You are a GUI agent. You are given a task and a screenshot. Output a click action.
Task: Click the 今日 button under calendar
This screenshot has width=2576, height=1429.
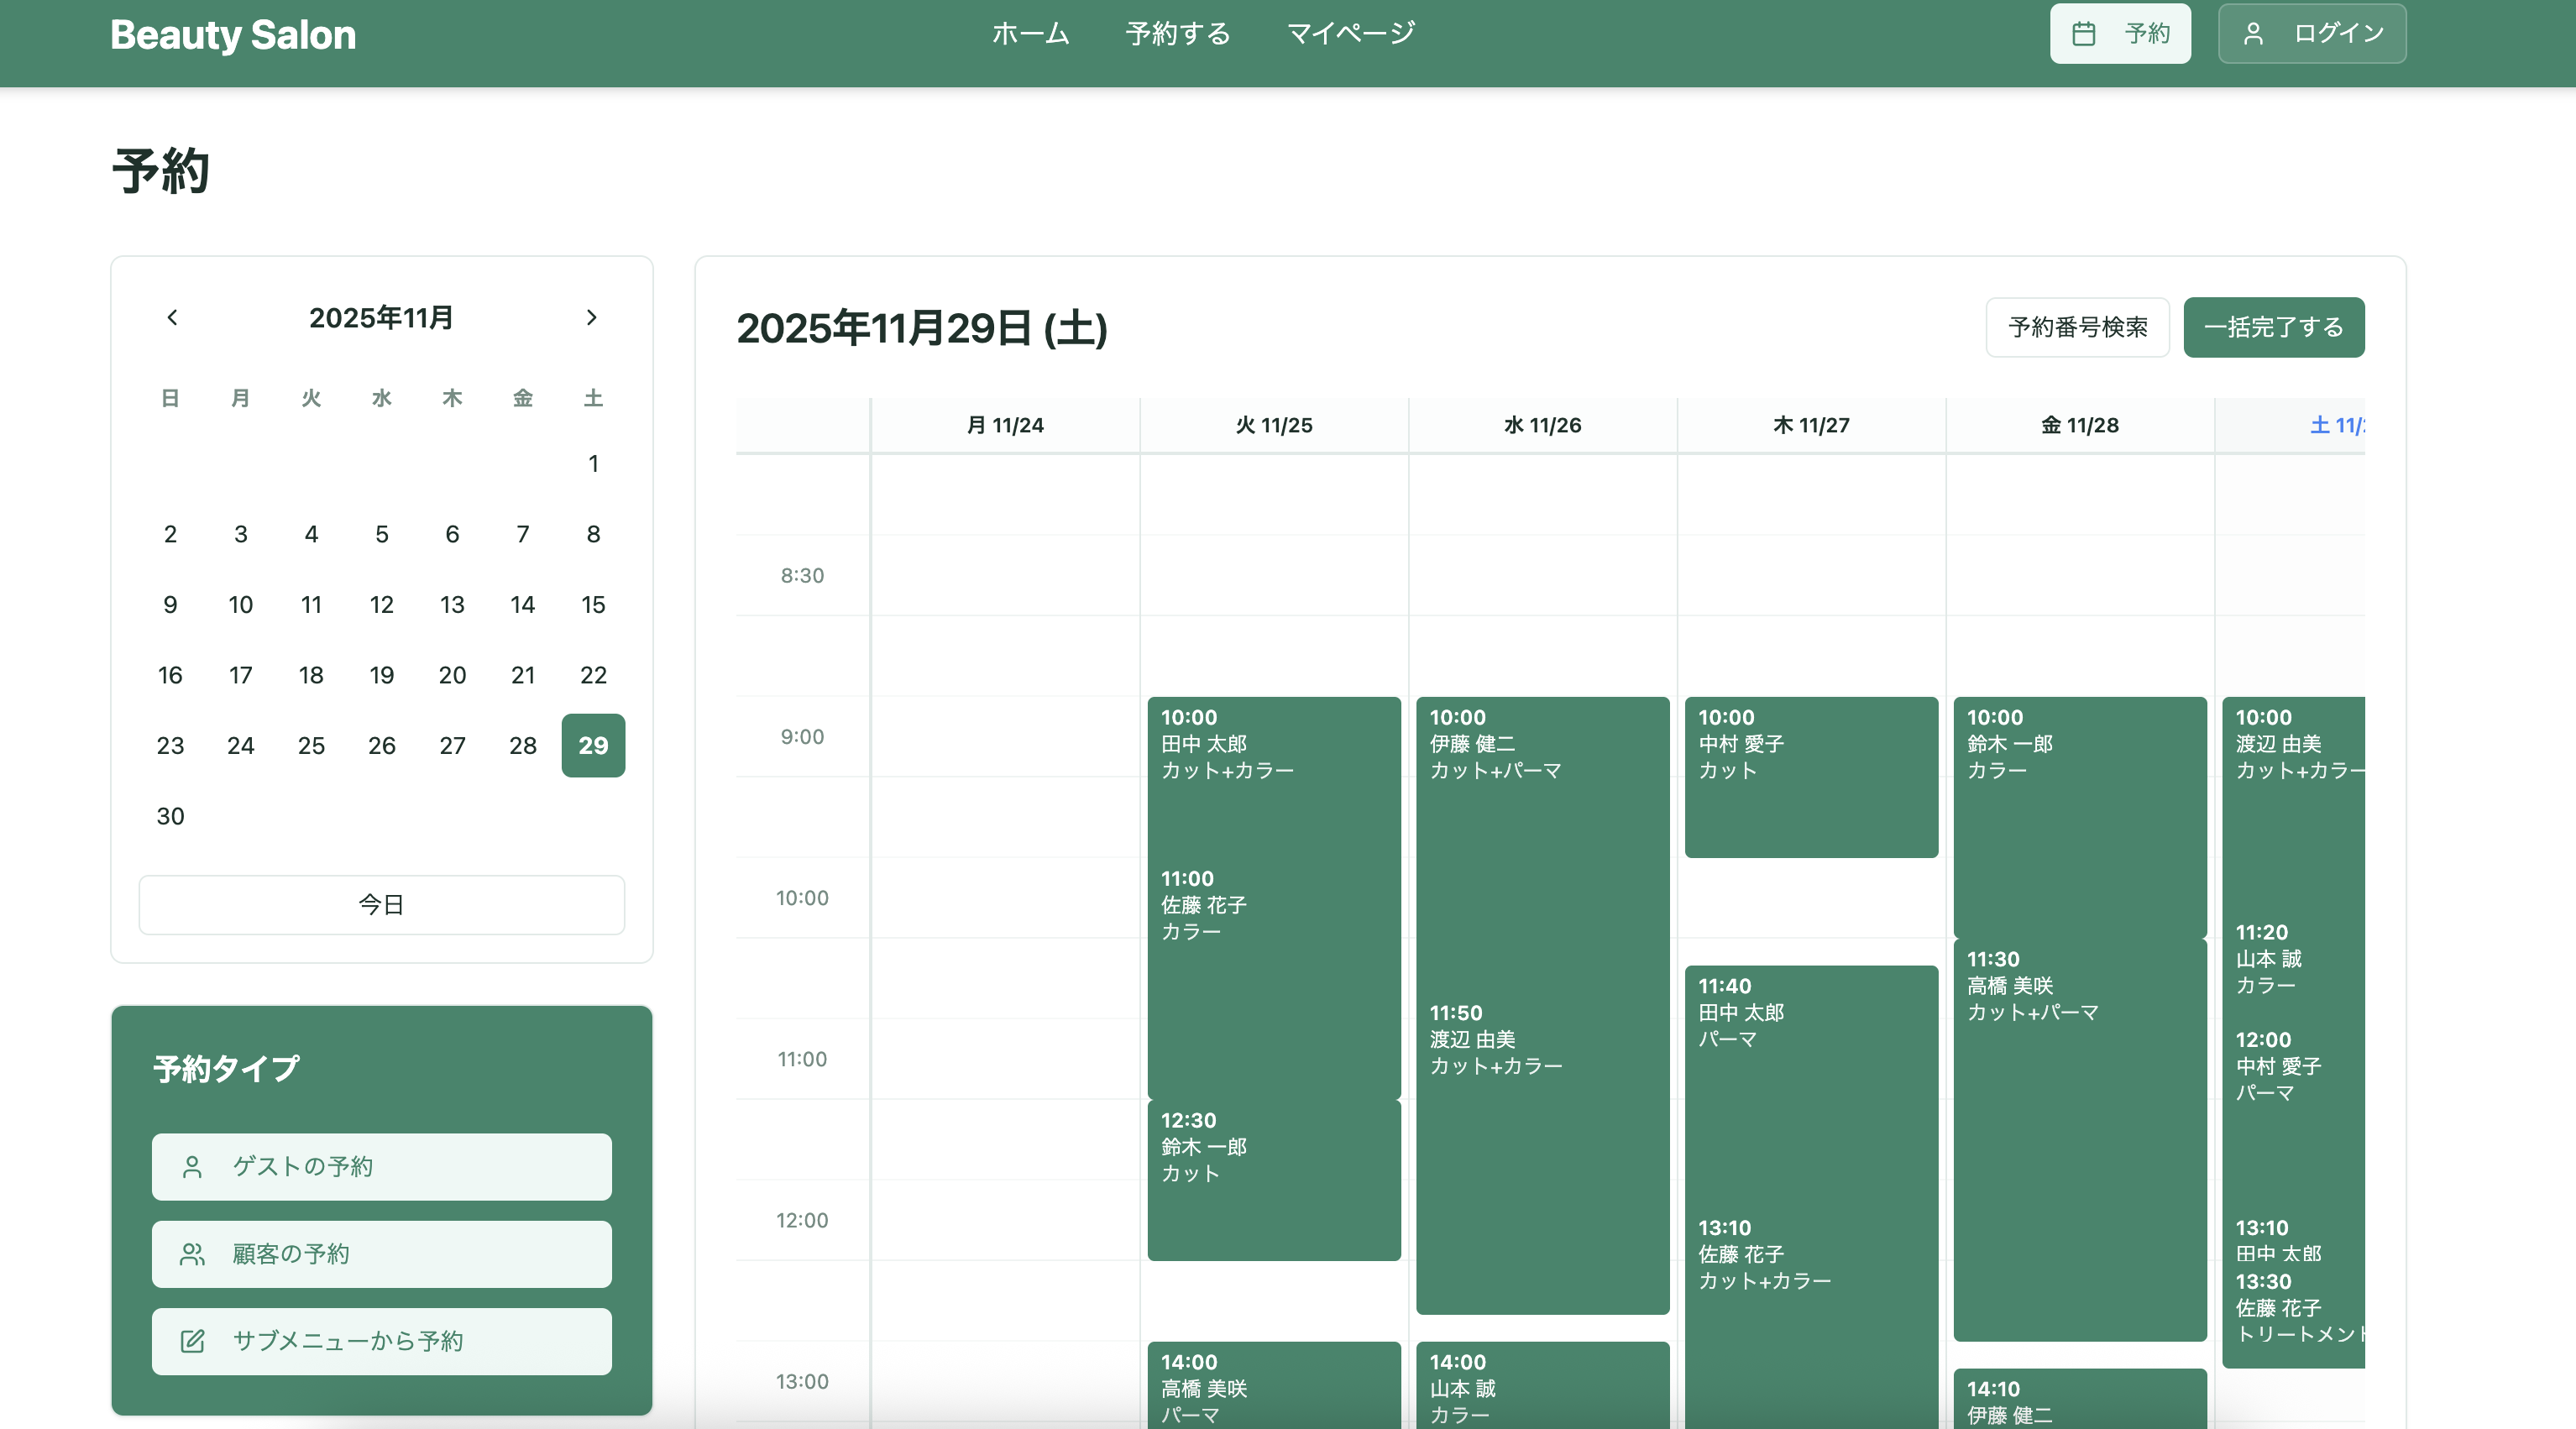pos(381,905)
